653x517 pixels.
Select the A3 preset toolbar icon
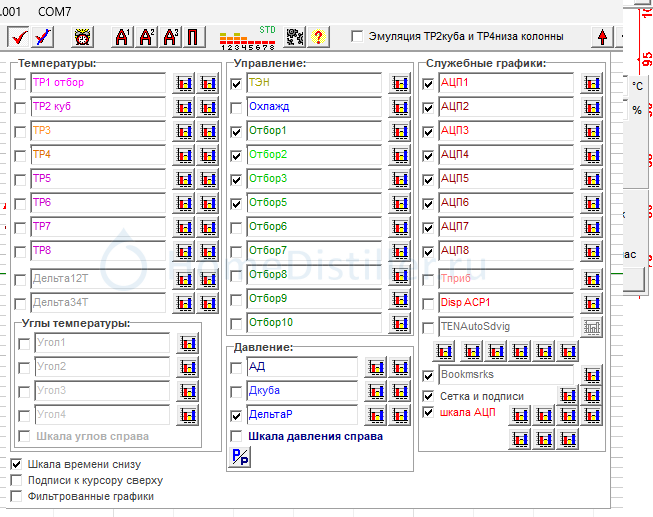(x=170, y=36)
